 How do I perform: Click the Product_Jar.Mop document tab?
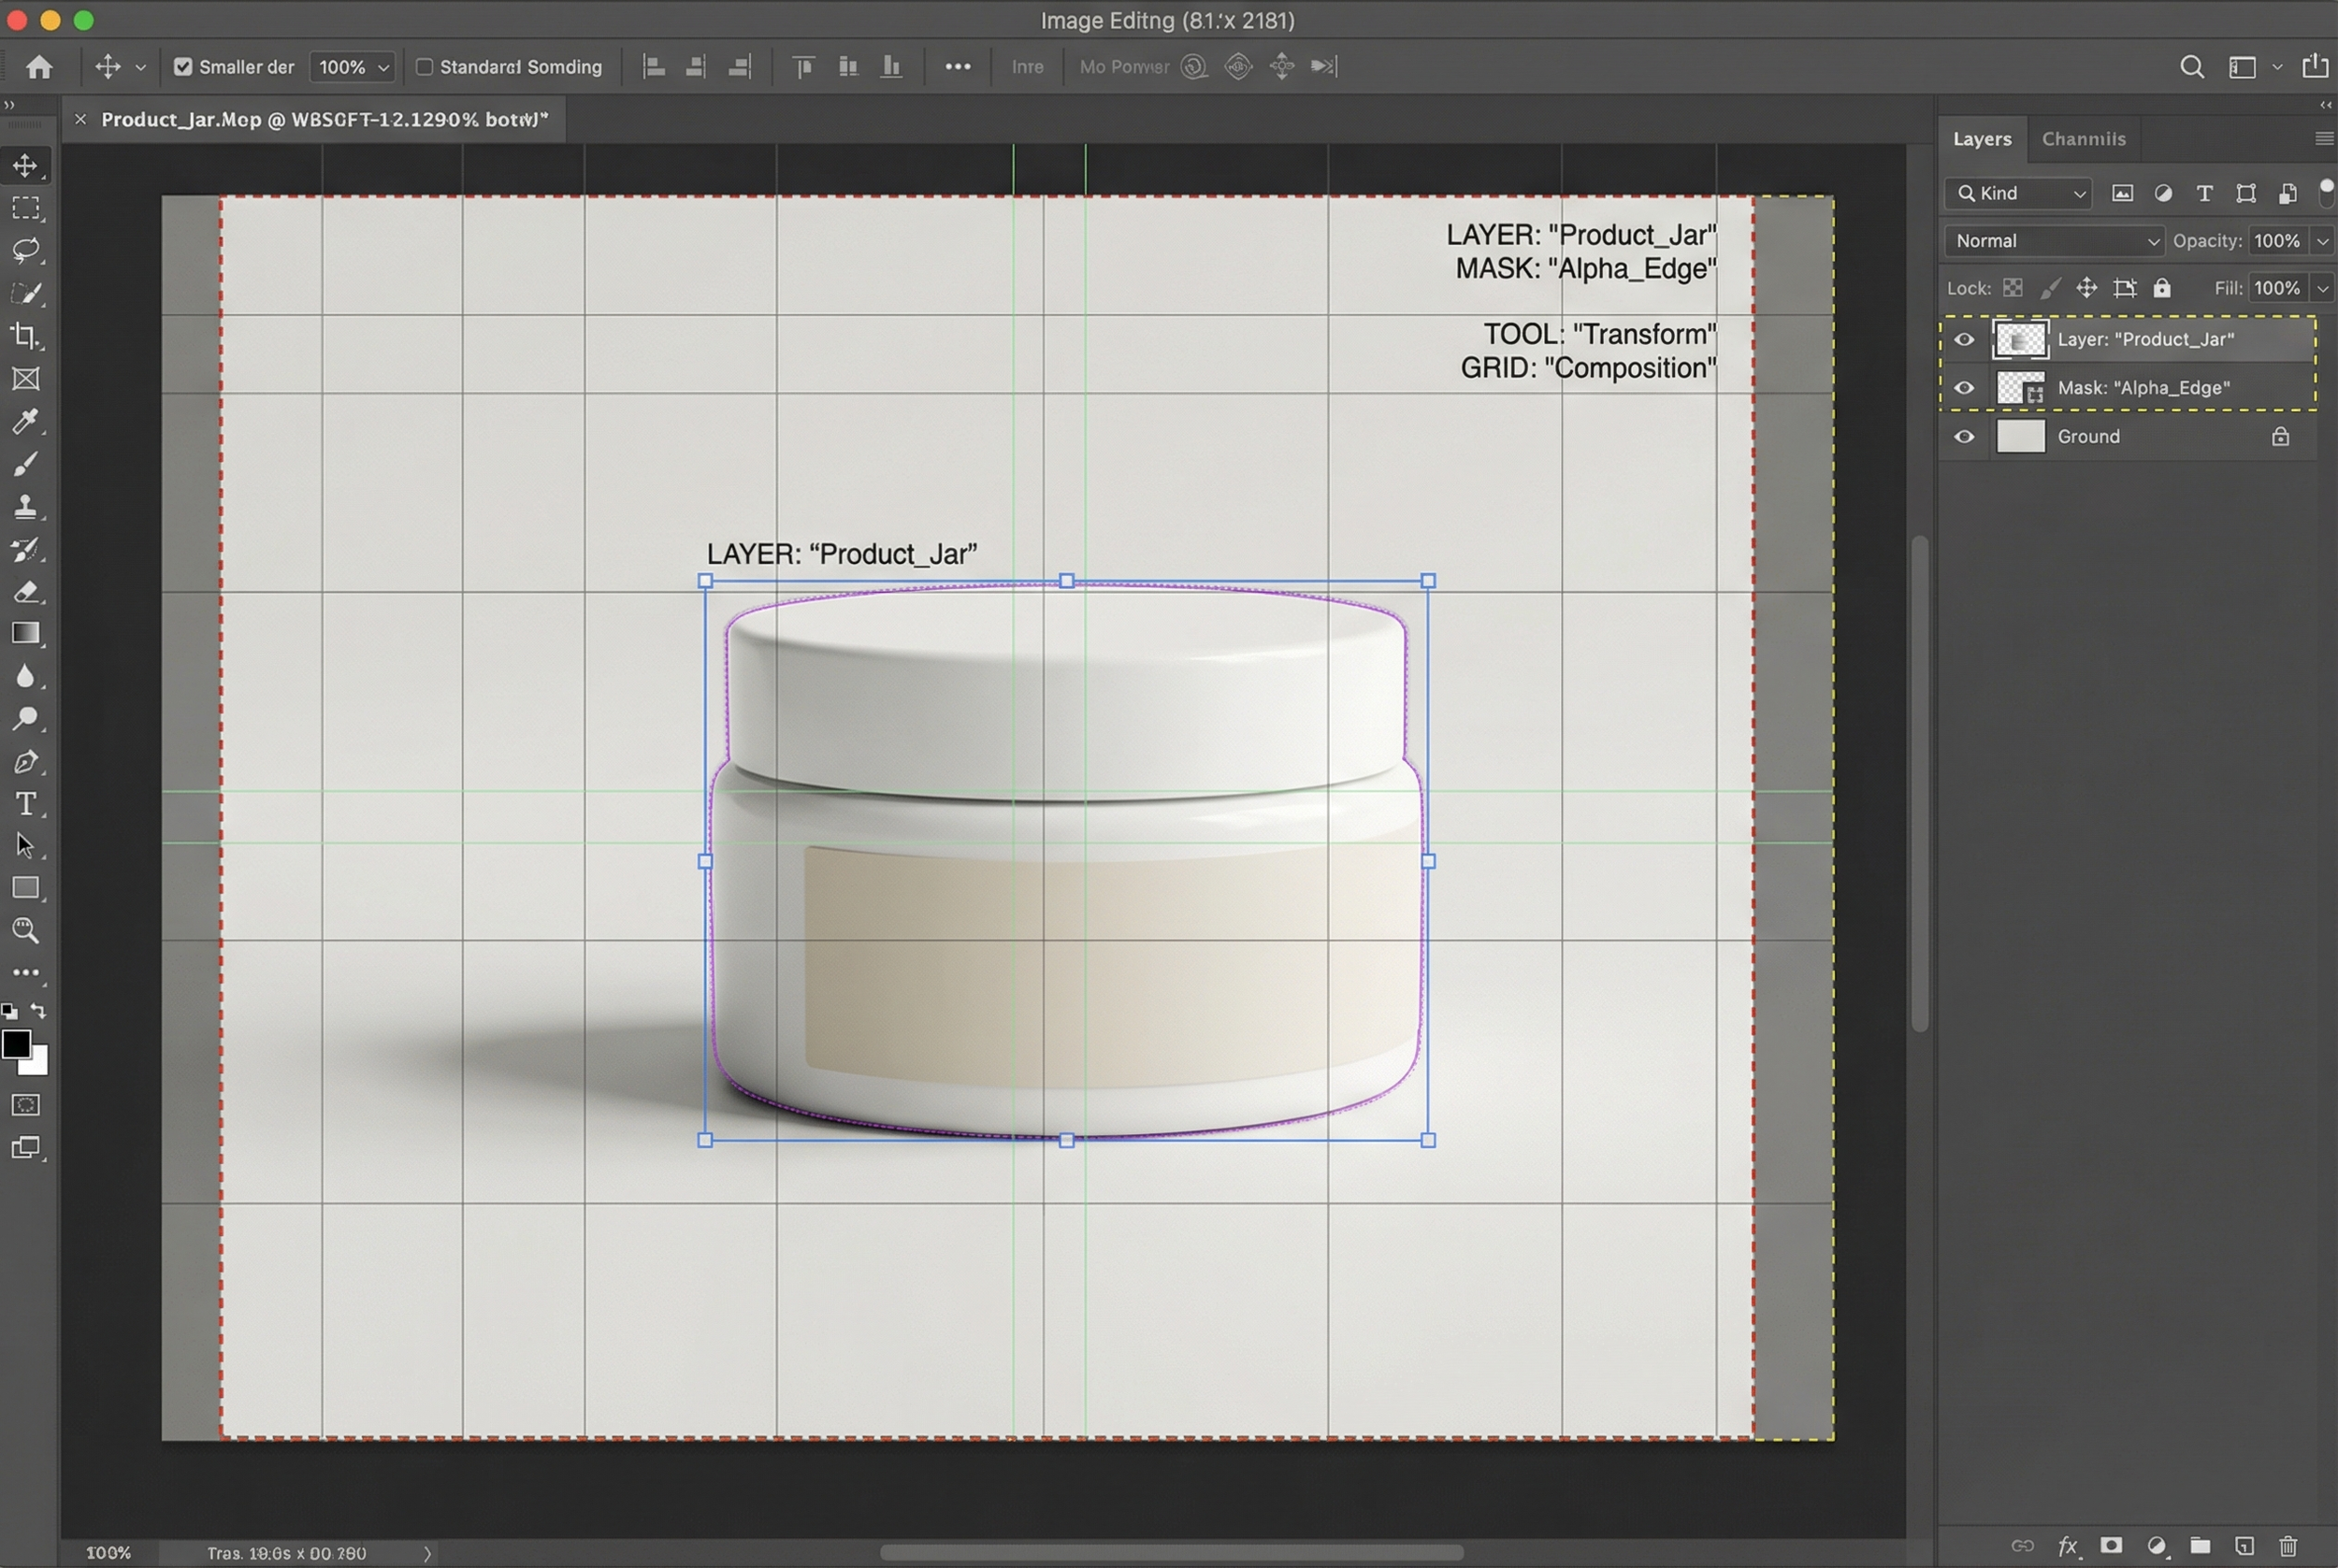tap(324, 120)
